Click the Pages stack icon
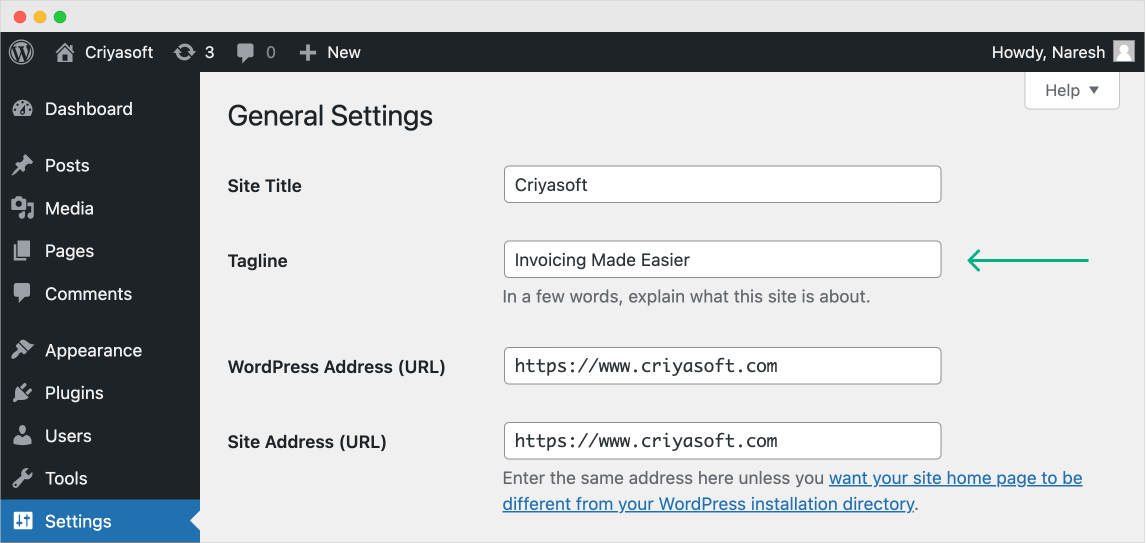 [x=23, y=251]
